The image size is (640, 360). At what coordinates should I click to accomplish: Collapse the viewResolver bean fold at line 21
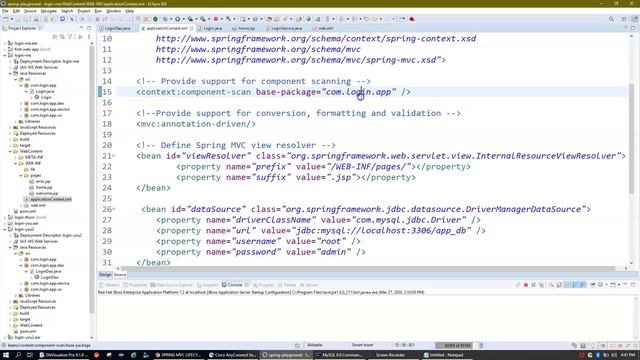tap(114, 156)
